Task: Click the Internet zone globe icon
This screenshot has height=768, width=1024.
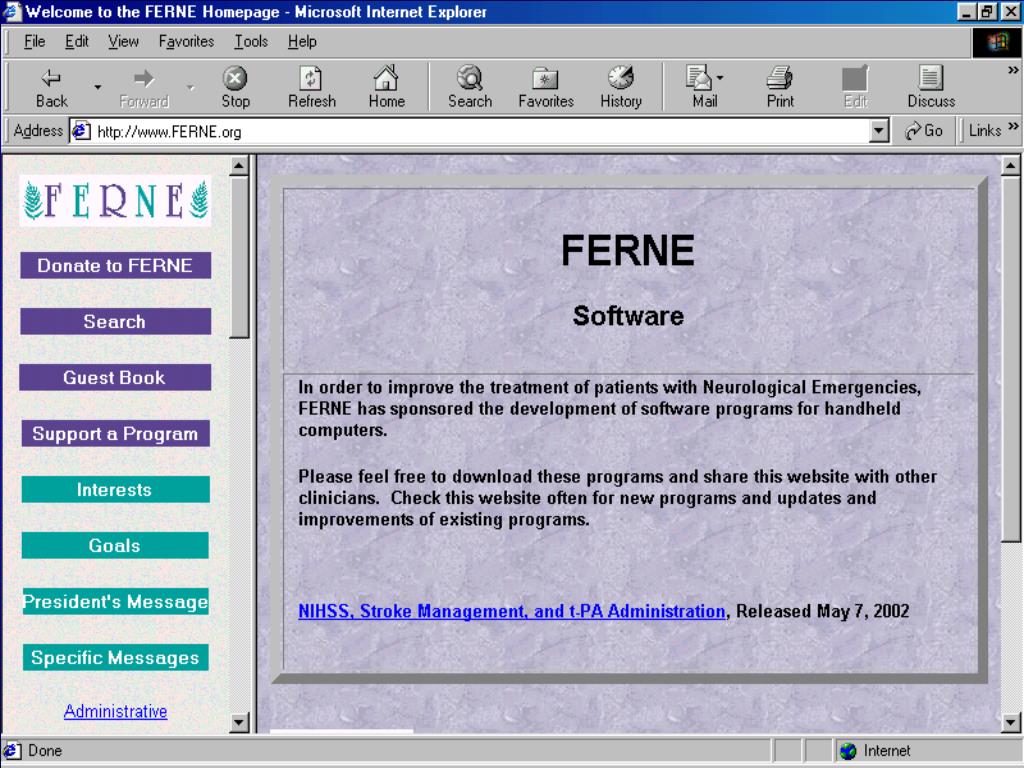Action: click(848, 751)
